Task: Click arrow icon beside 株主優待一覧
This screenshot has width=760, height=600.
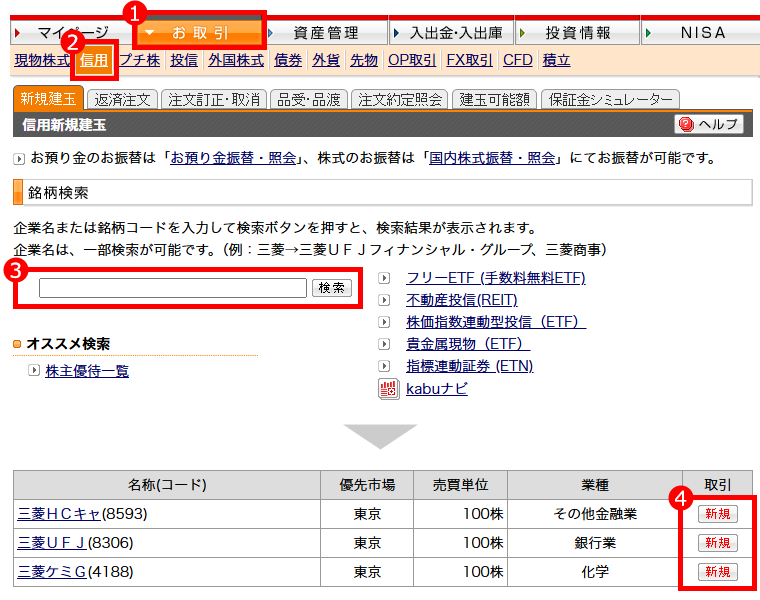Action: [x=35, y=371]
